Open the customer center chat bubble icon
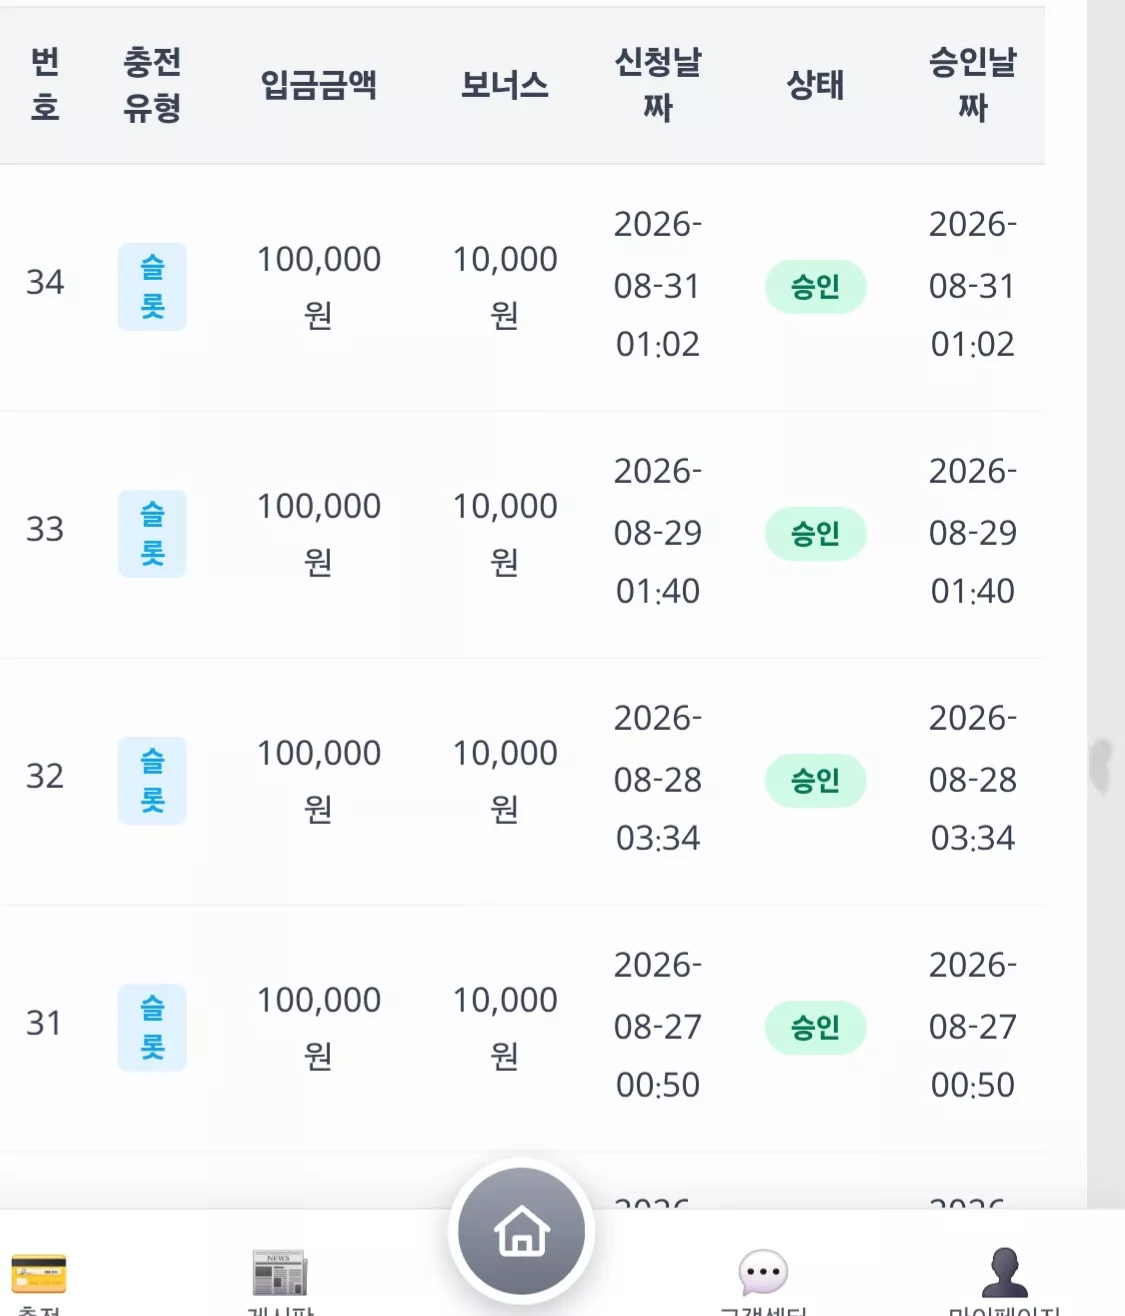The height and width of the screenshot is (1316, 1125). pos(763,1273)
